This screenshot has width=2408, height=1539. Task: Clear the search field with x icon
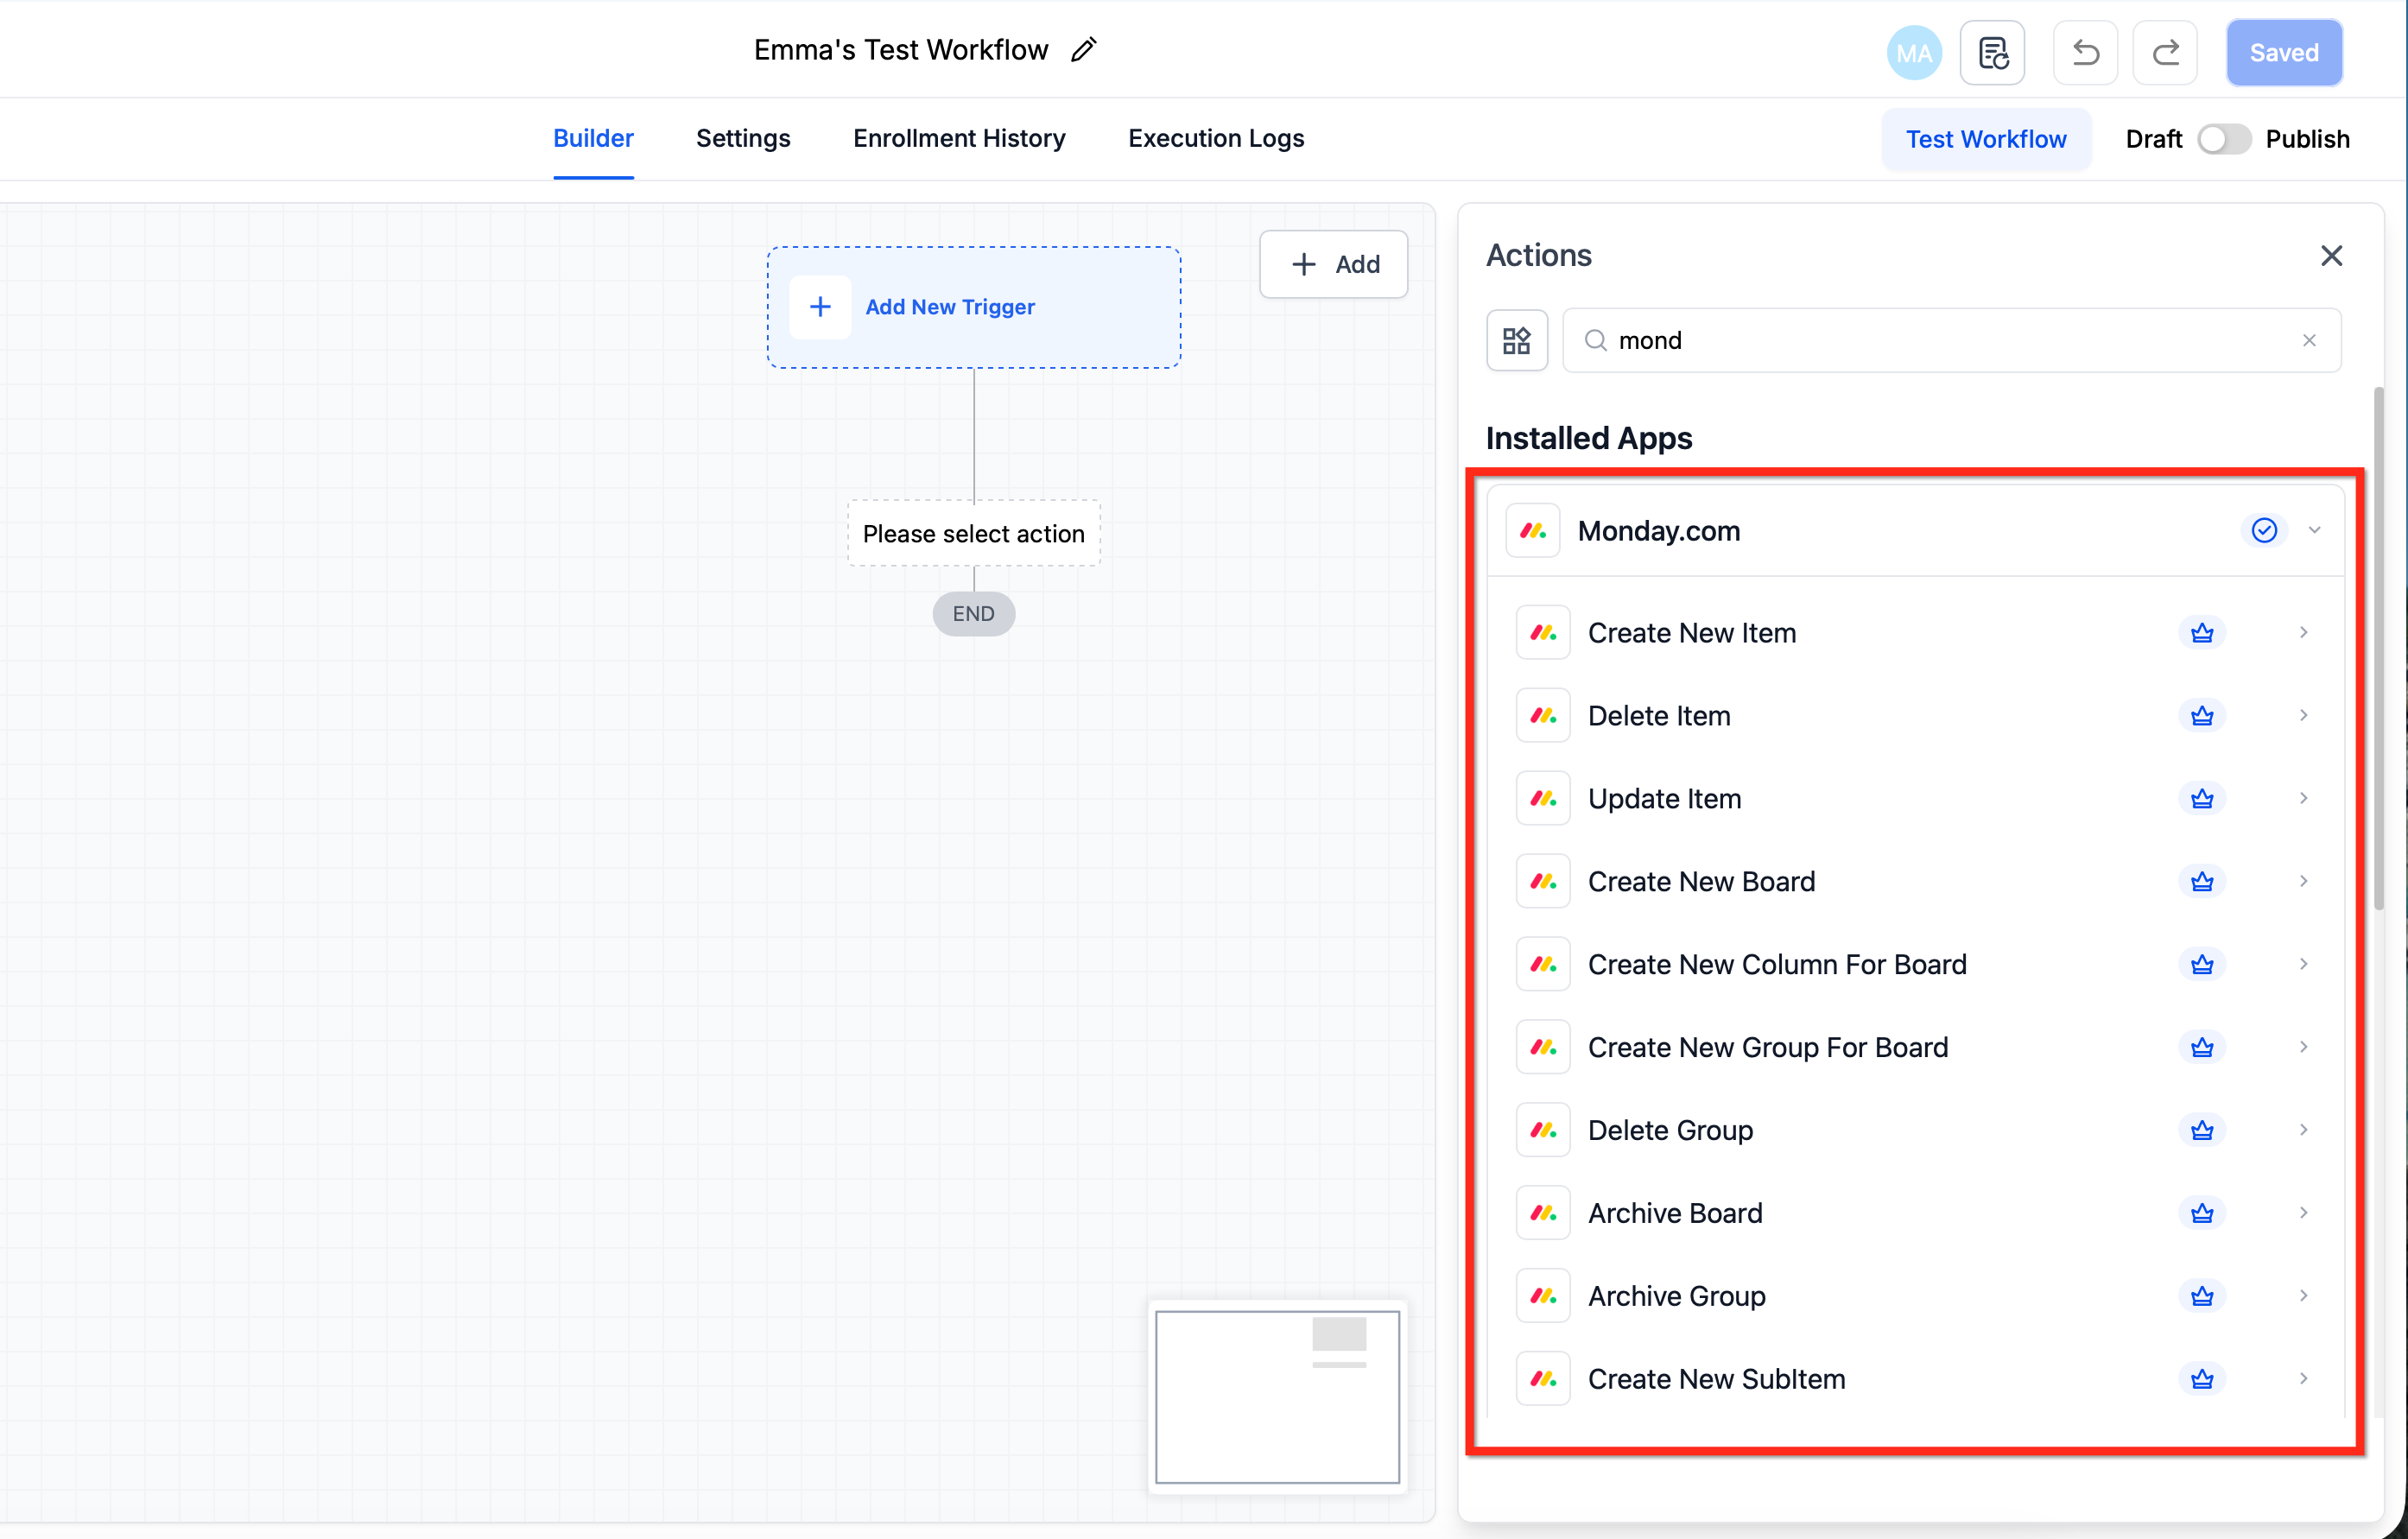coord(2309,341)
